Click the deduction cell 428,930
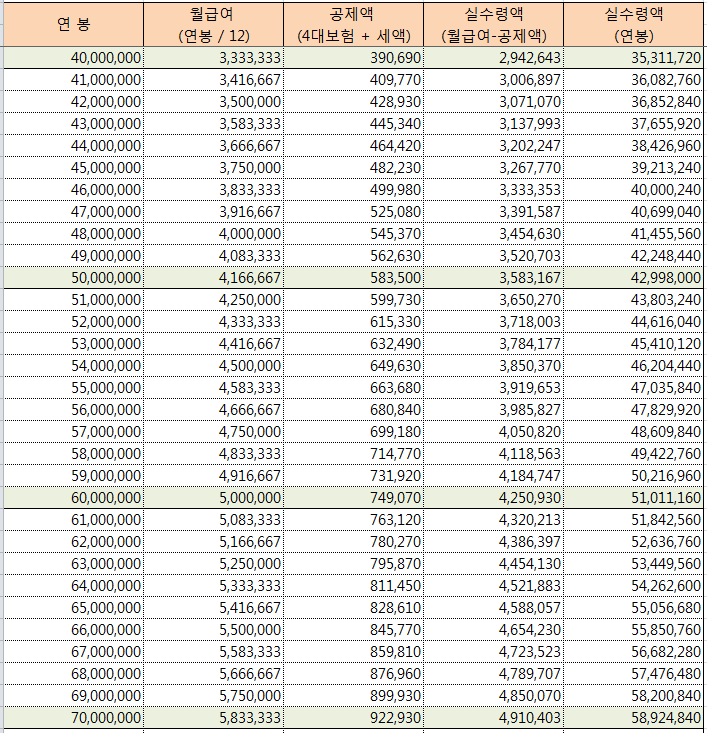This screenshot has width=707, height=733. click(x=354, y=102)
